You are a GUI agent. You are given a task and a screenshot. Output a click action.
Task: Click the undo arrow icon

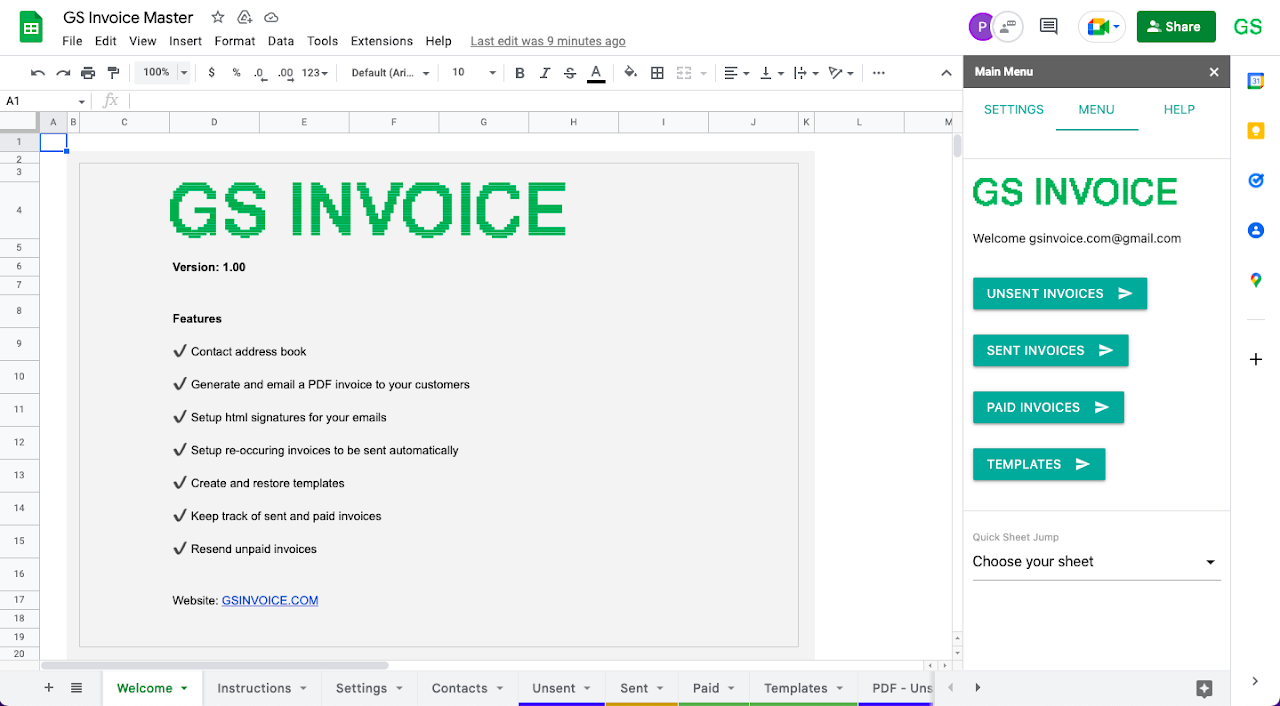(x=38, y=73)
